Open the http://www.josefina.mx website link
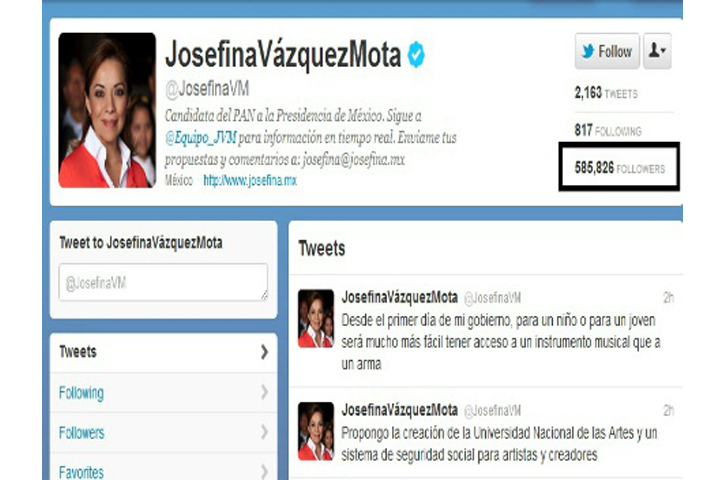Image resolution: width=720 pixels, height=480 pixels. click(250, 181)
